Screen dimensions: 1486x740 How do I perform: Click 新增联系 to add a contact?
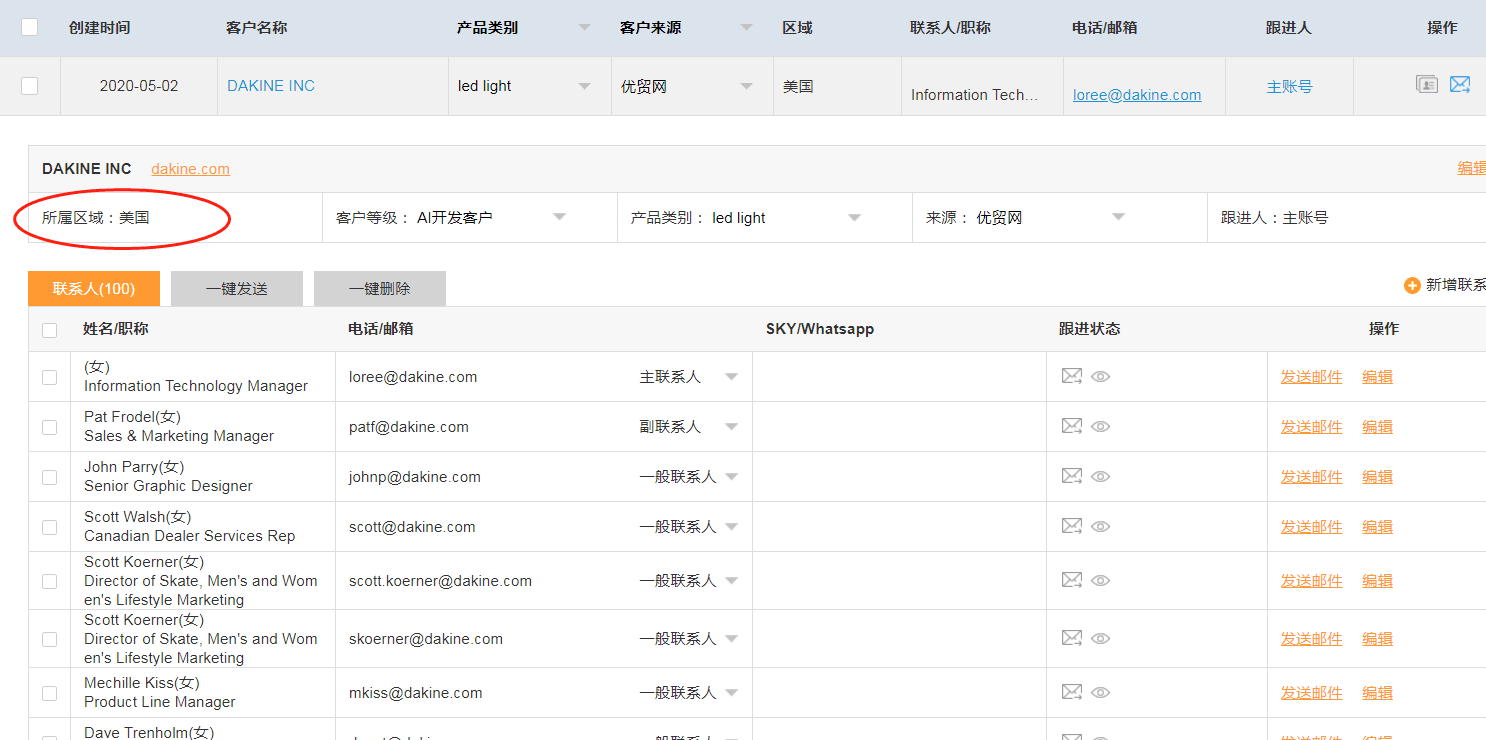(x=1455, y=285)
